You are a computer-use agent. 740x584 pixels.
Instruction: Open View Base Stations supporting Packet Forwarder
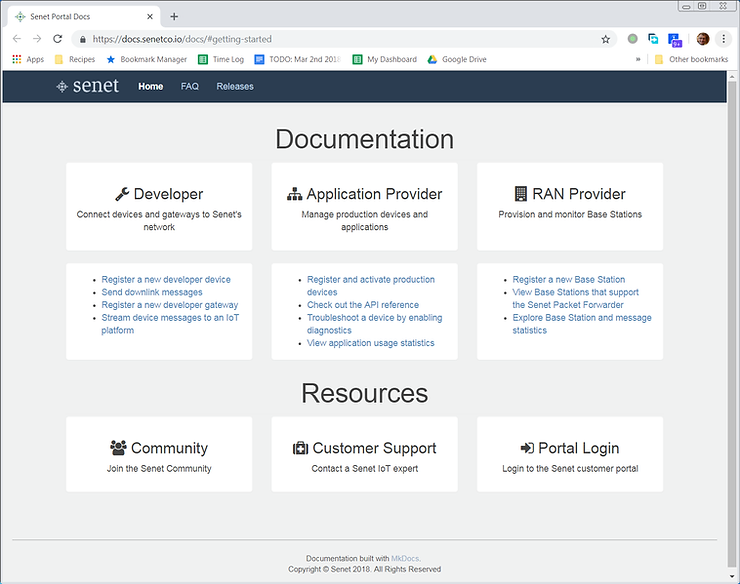pos(576,298)
